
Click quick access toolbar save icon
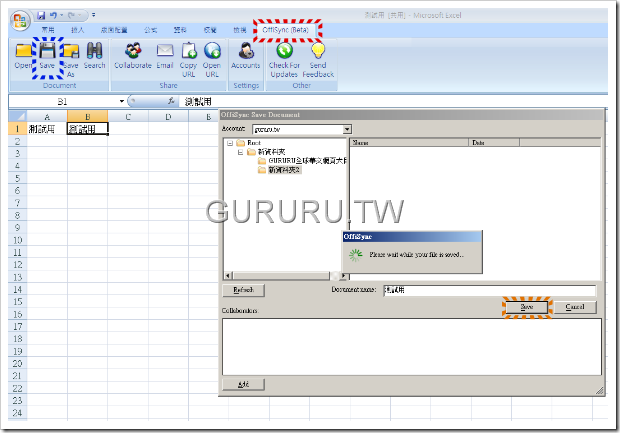(41, 15)
